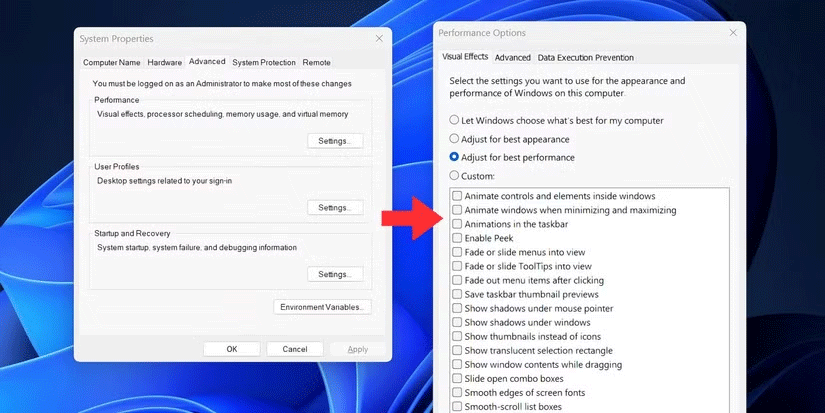This screenshot has width=825, height=413.
Task: Cancel the System Properties dialog
Action: 295,349
